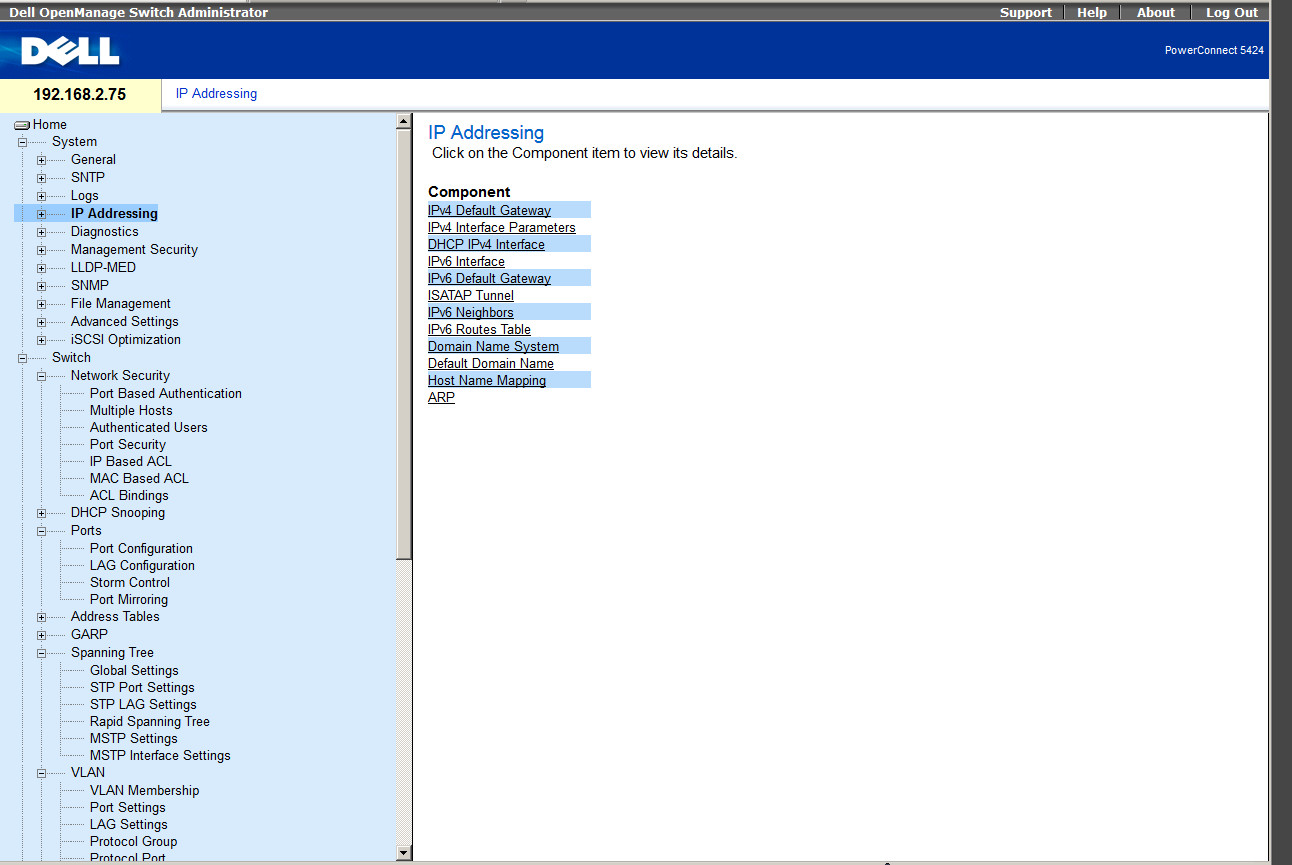Expand the General tree node
Viewport: 1292px width, 865px height.
[x=41, y=160]
